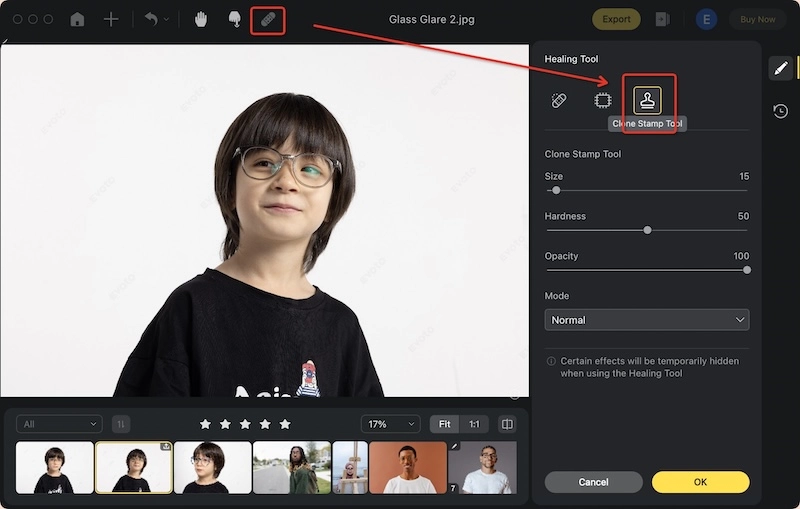The width and height of the screenshot is (800, 509).
Task: Rate the photo four stars
Action: point(265,424)
